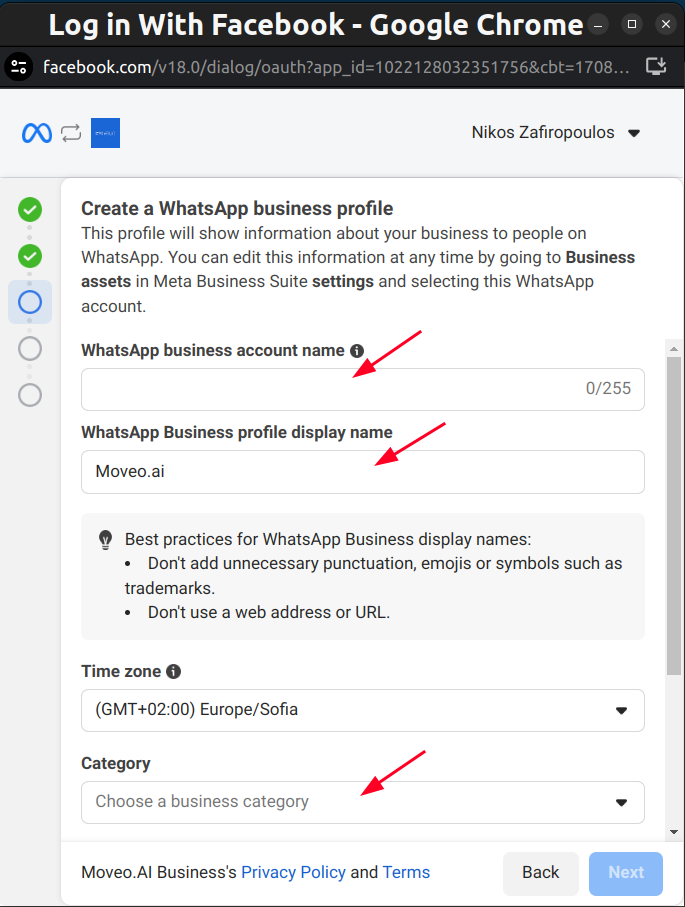Open the Terms link
This screenshot has height=907, width=685.
[406, 872]
